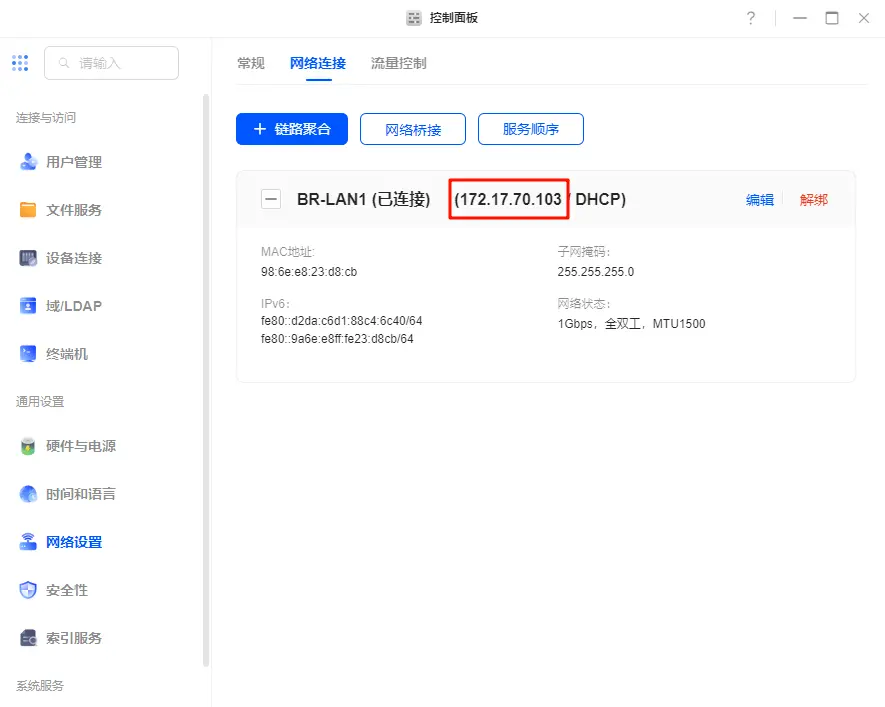
Task: Click the 链路聚合 button
Action: pos(292,129)
